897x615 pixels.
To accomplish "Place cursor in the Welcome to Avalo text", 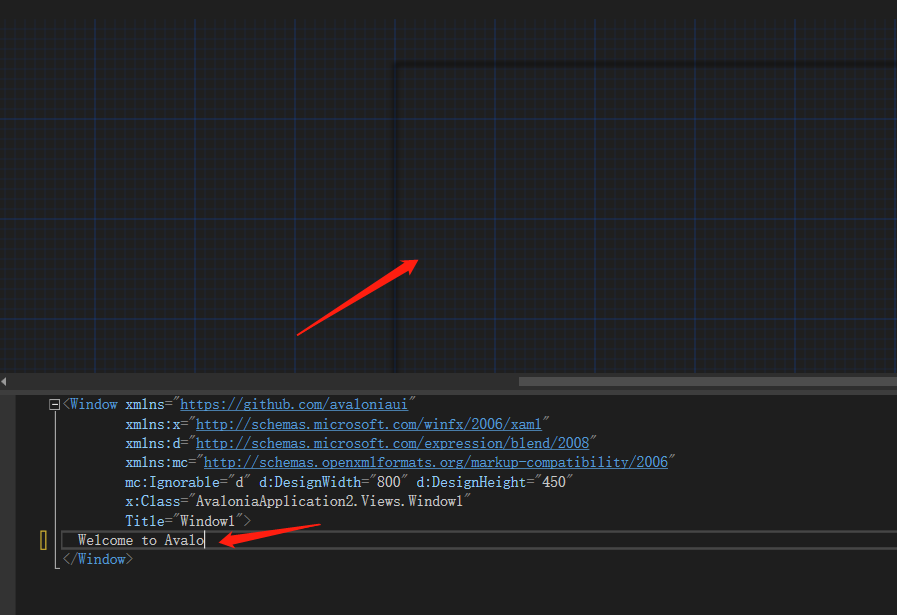I will 140,540.
